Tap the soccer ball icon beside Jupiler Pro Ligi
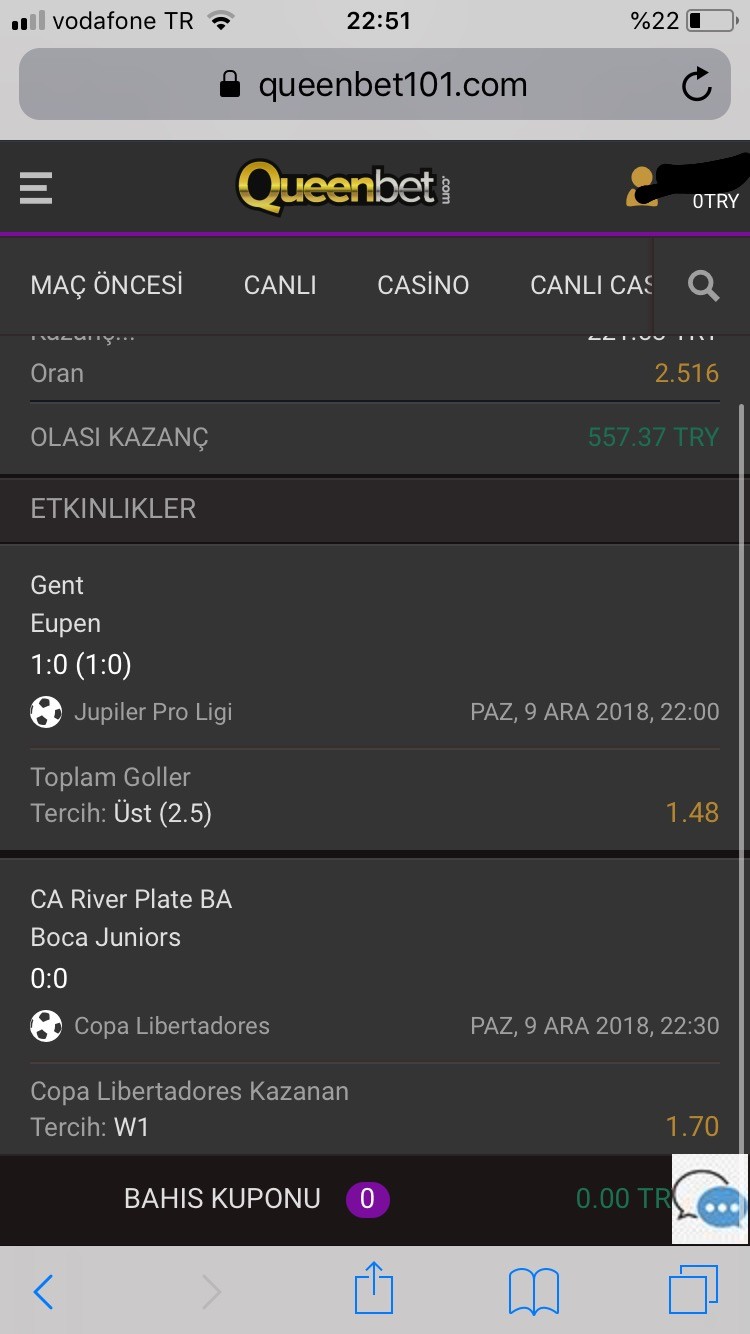The height and width of the screenshot is (1334, 750). click(46, 712)
